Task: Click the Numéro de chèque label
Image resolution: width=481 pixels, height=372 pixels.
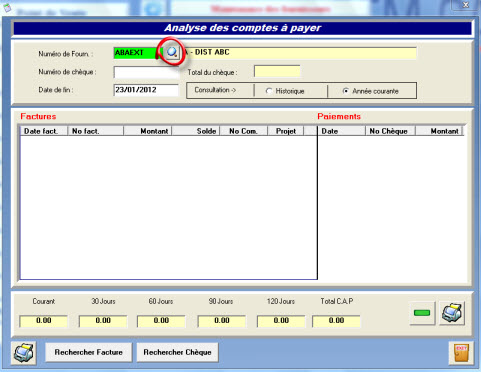Action: [x=67, y=72]
